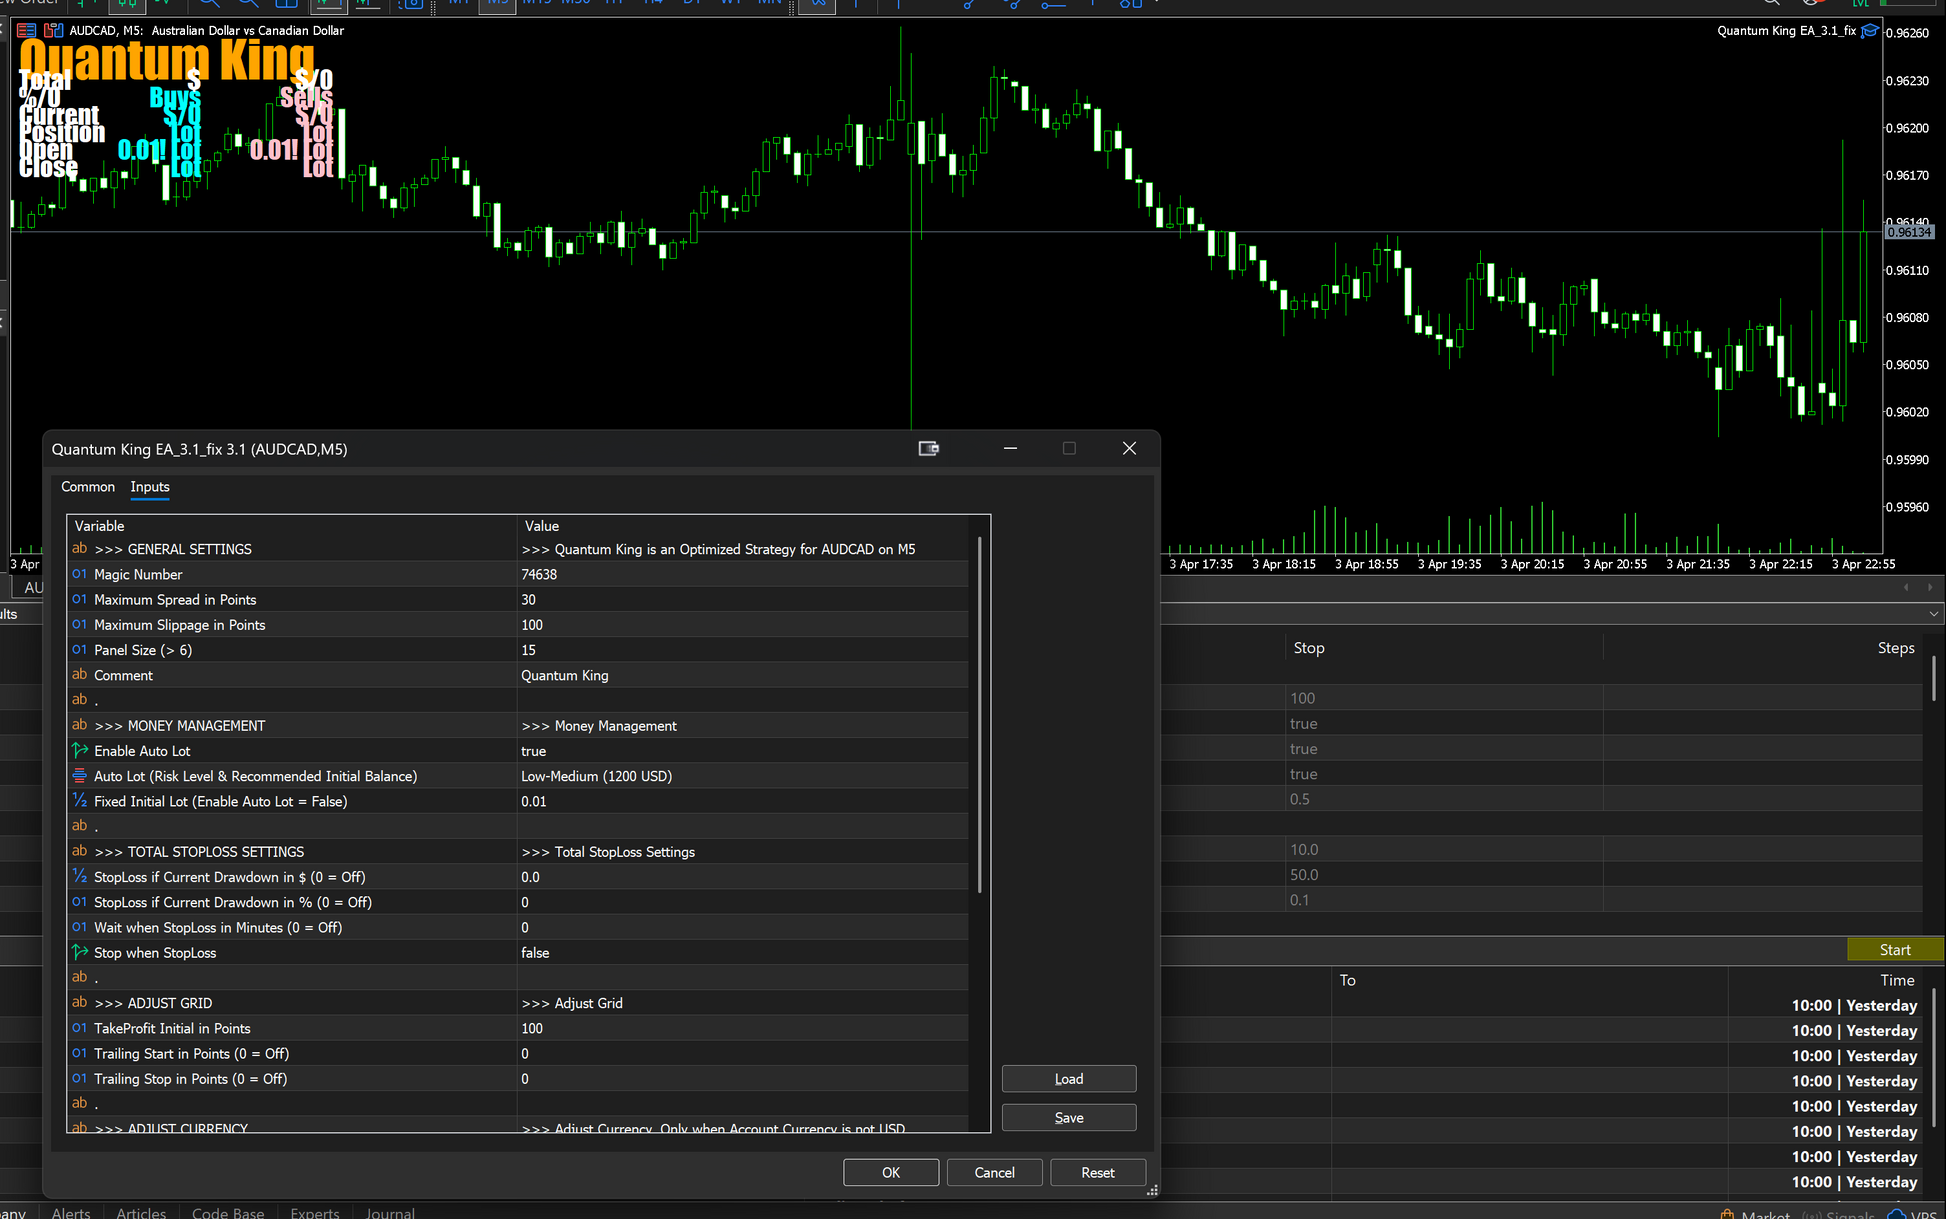1946x1219 pixels.
Task: Click the Start button in tester panel
Action: (1894, 950)
